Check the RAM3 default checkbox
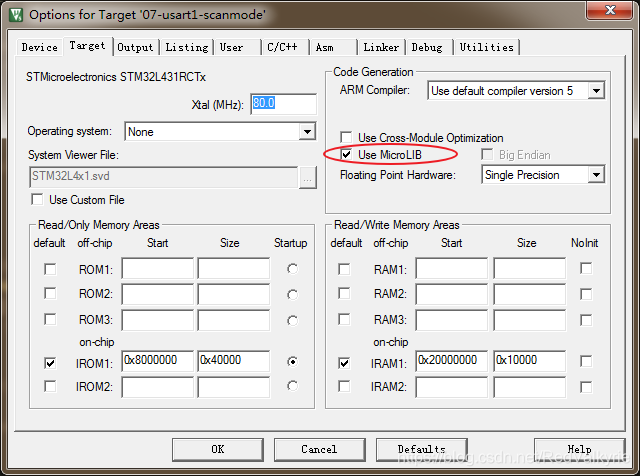 (x=344, y=319)
